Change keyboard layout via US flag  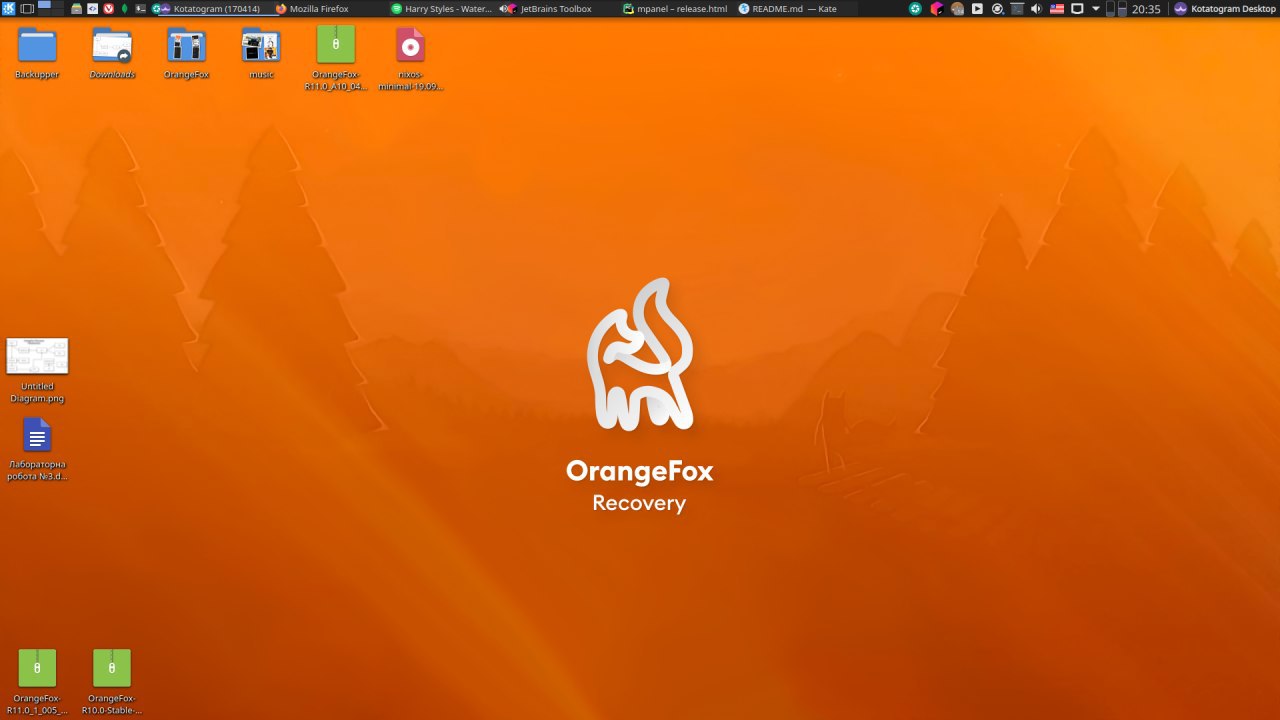1057,9
